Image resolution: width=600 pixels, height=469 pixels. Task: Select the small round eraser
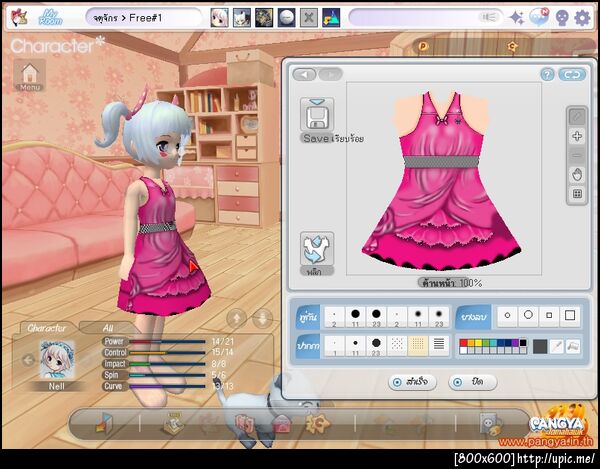point(507,316)
